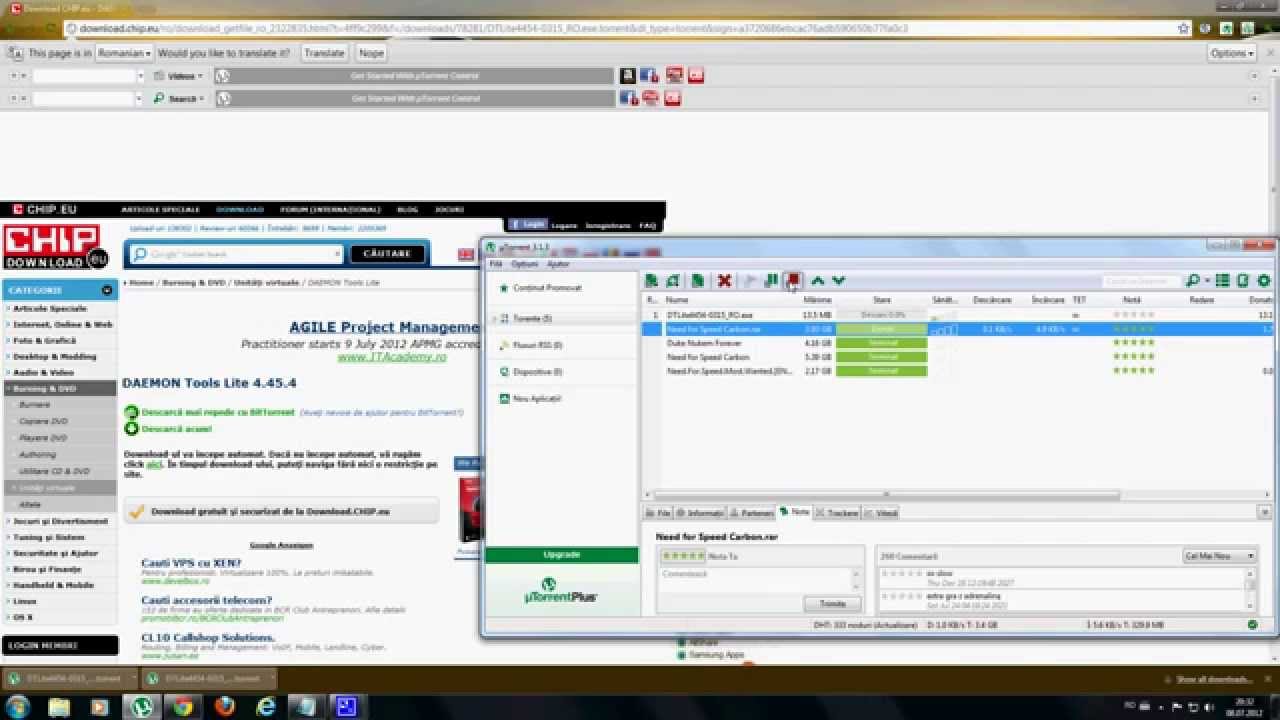Move torrent down in queue

pos(838,281)
